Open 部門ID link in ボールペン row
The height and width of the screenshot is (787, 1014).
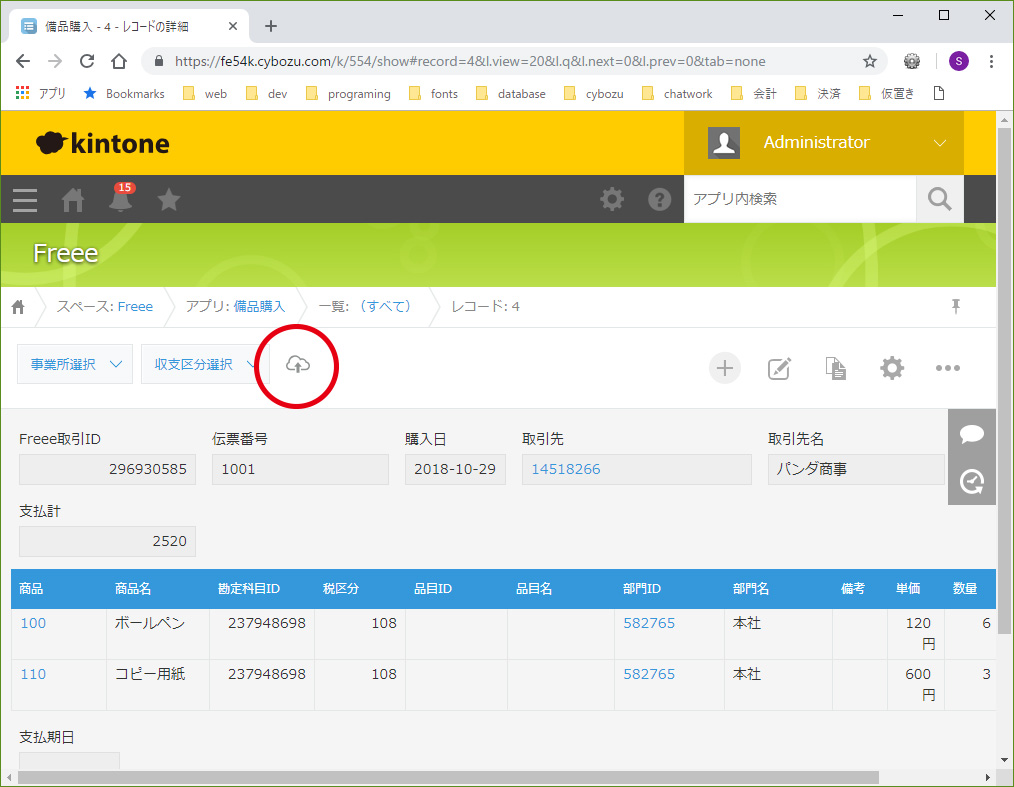coord(649,623)
